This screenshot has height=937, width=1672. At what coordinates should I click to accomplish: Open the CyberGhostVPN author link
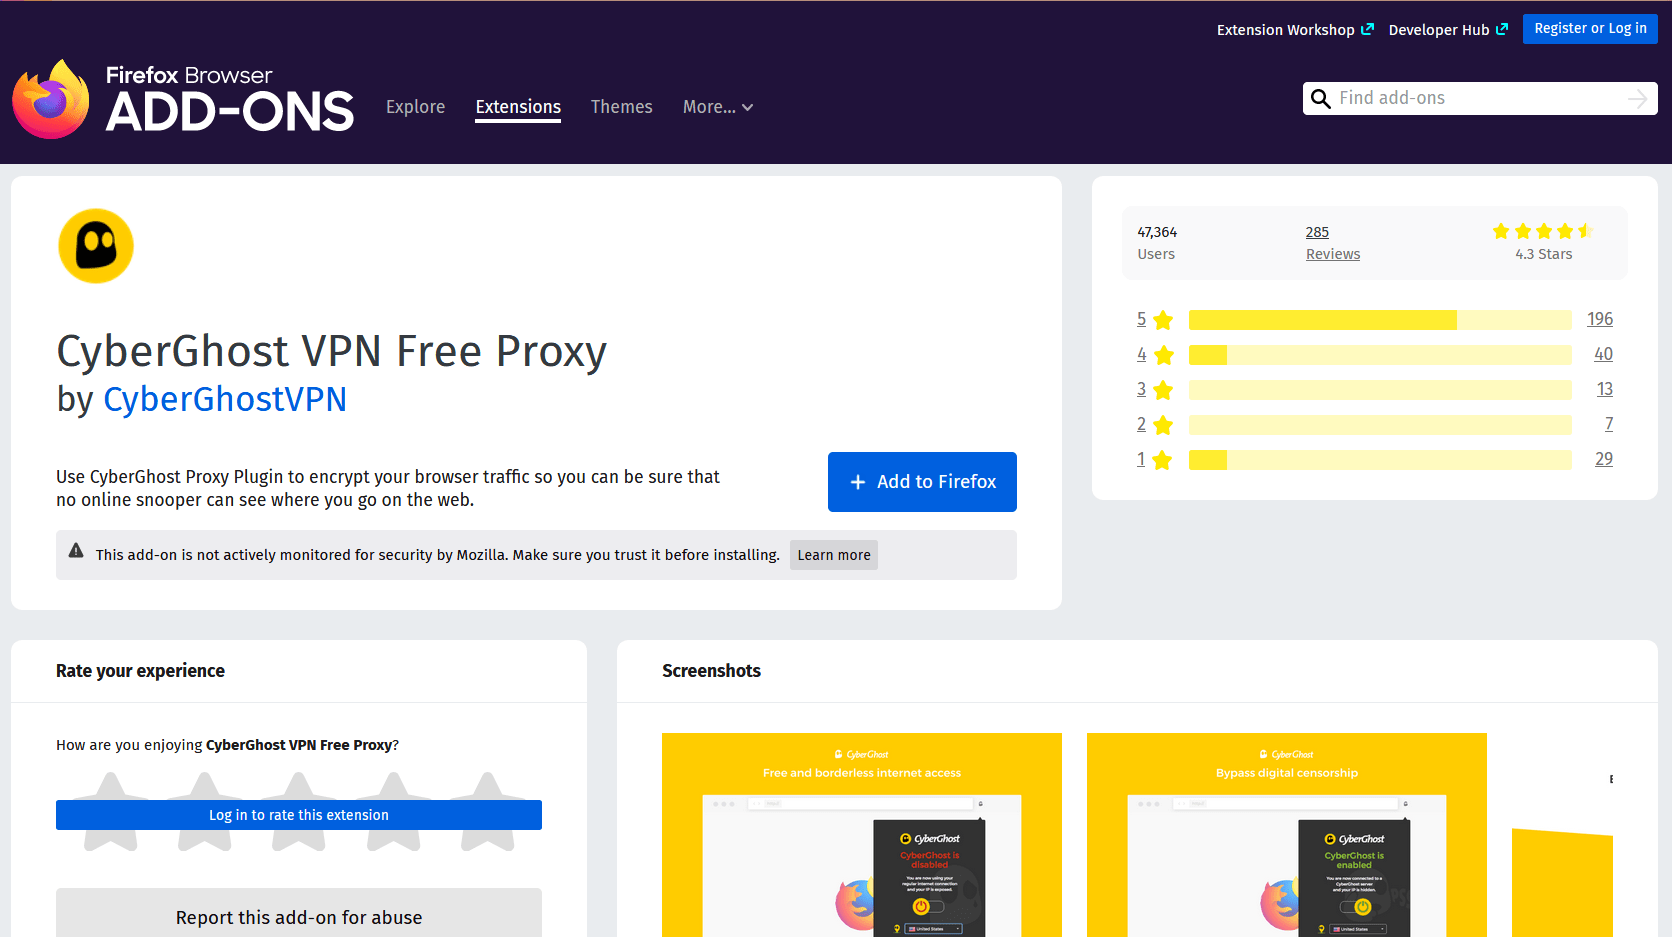point(225,399)
